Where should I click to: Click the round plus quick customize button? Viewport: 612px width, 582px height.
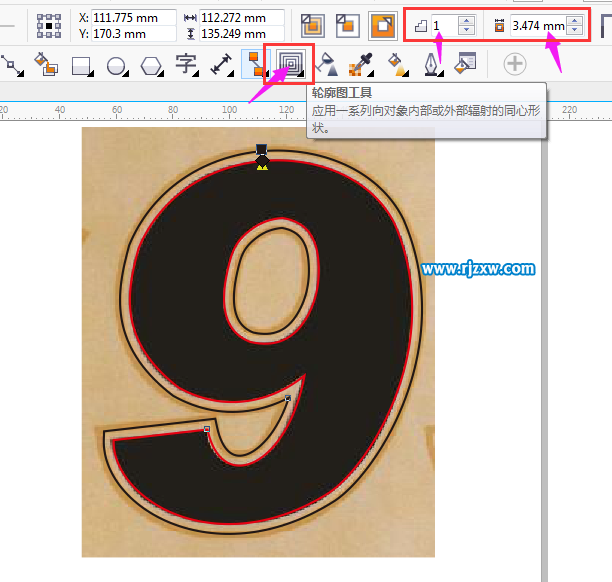click(x=515, y=64)
